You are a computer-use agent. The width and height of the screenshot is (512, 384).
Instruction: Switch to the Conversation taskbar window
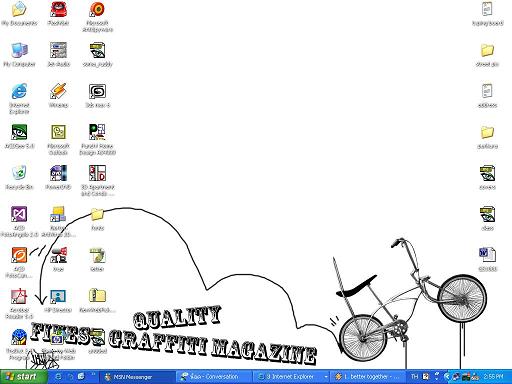pos(213,377)
